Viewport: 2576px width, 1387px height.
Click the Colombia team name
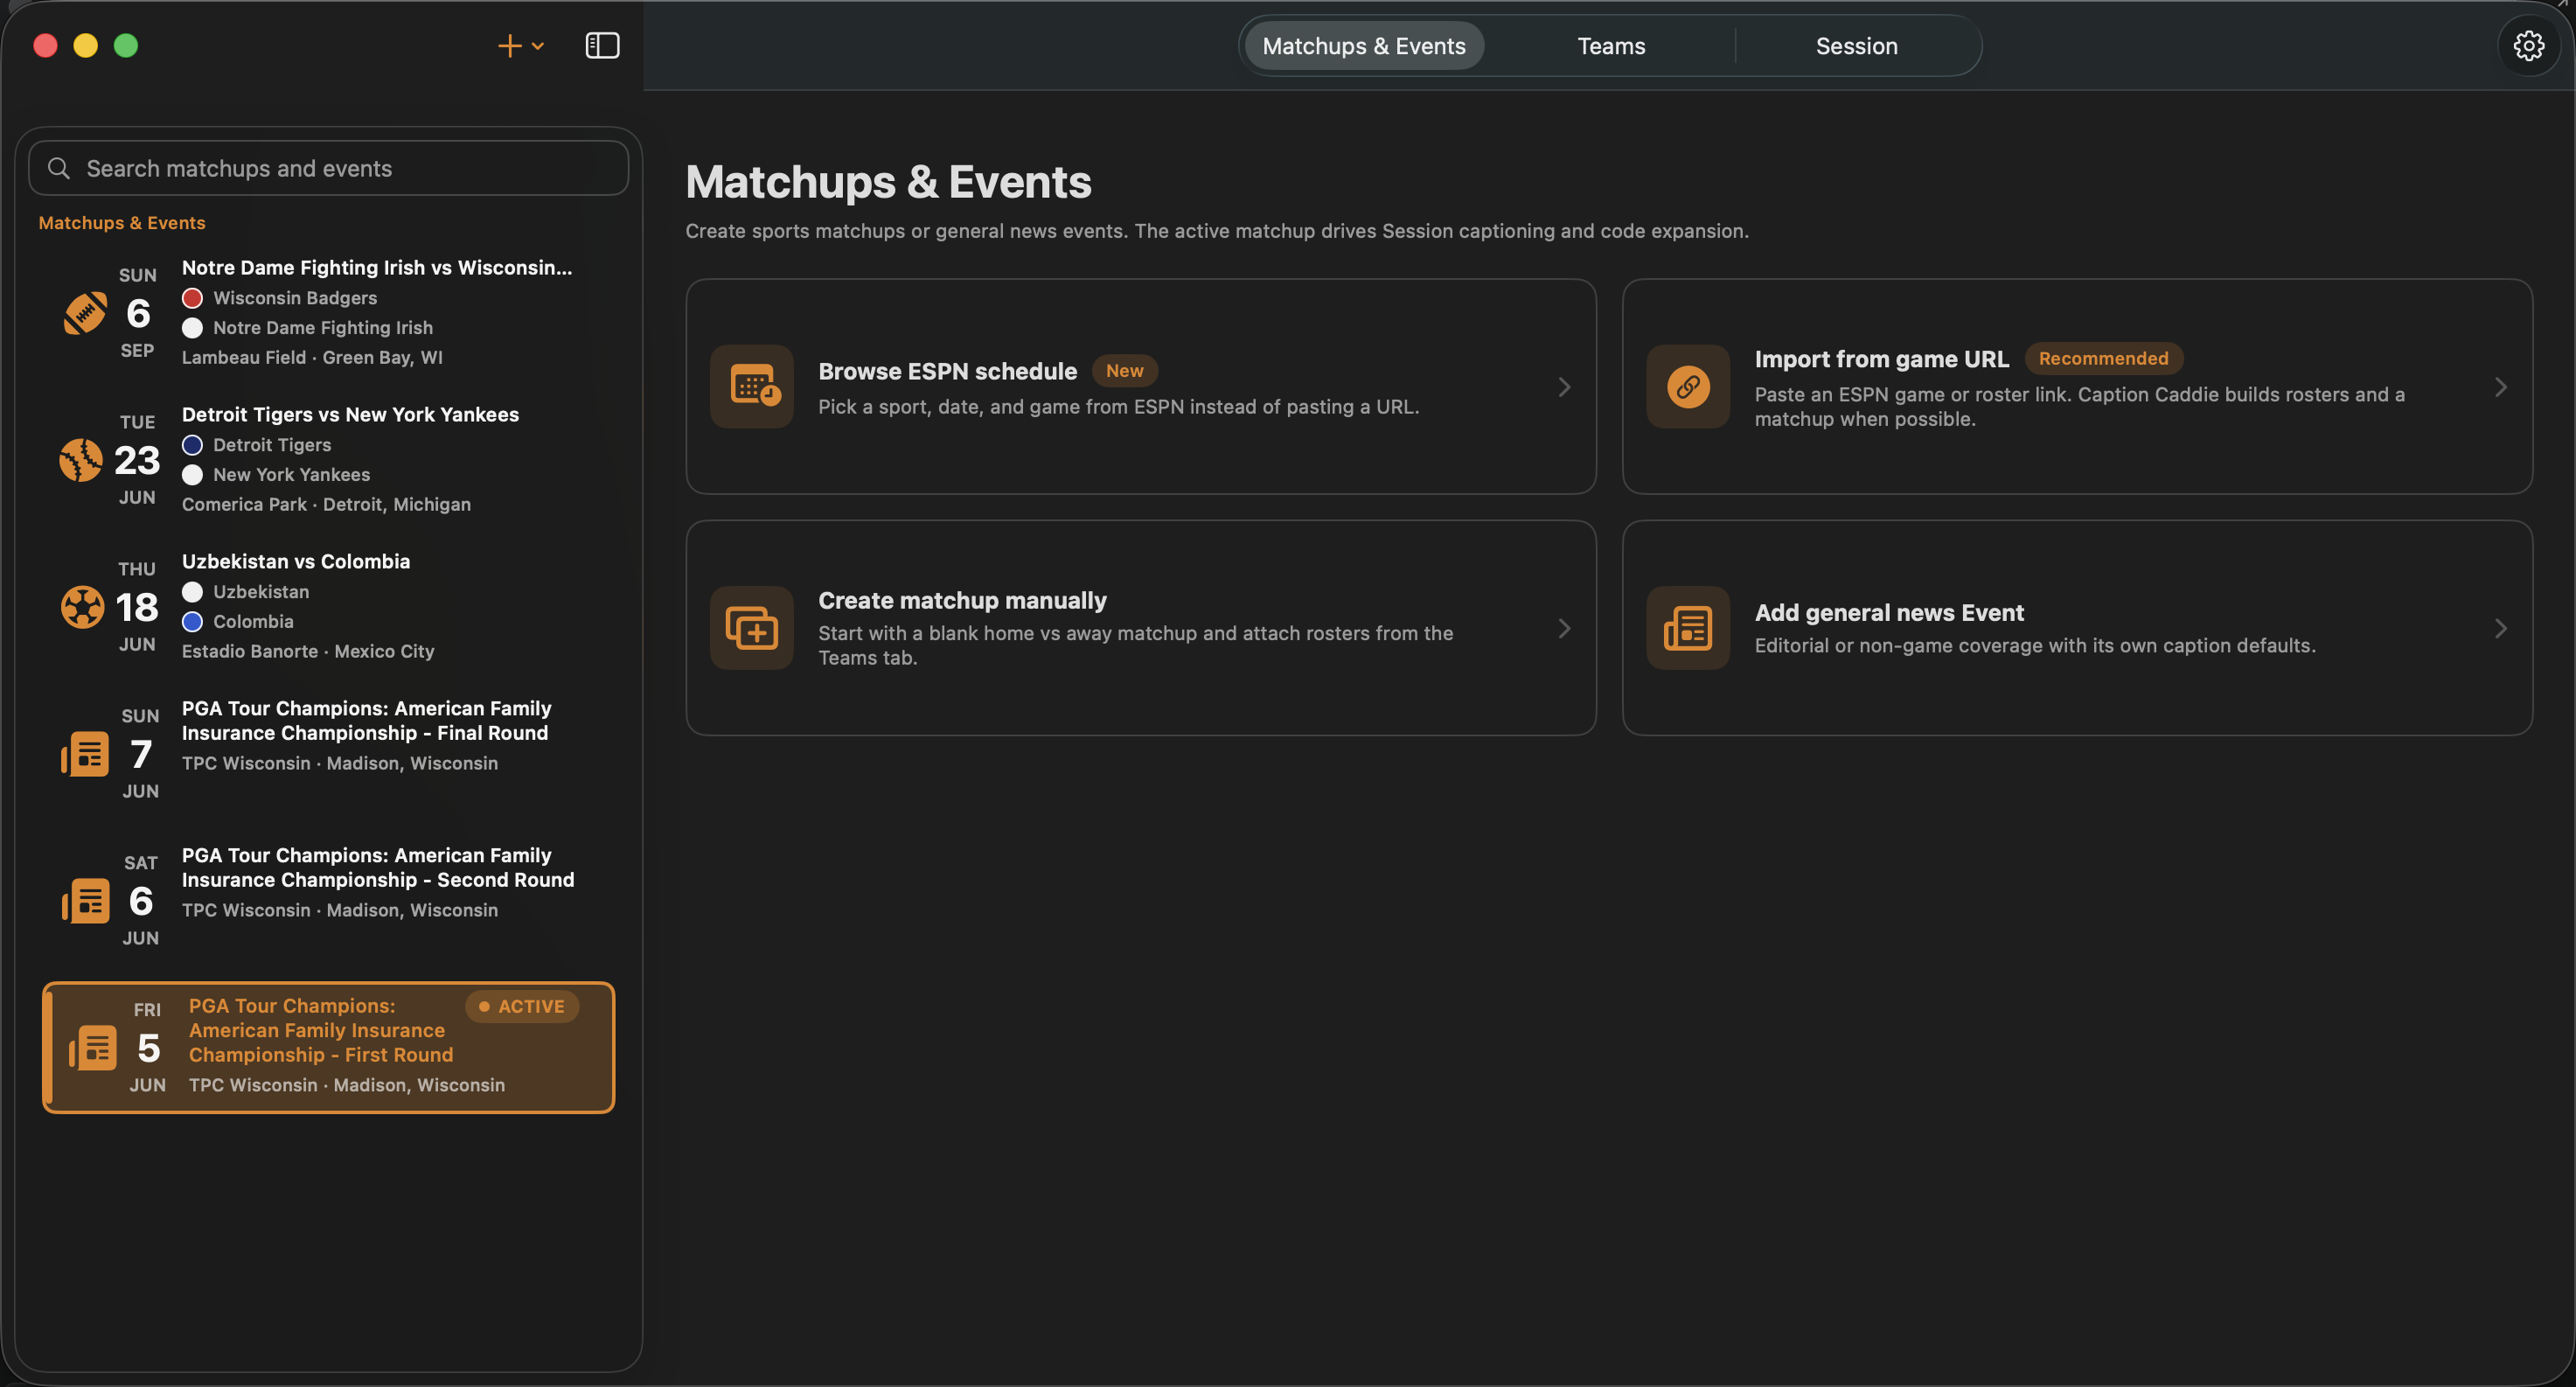tap(253, 622)
